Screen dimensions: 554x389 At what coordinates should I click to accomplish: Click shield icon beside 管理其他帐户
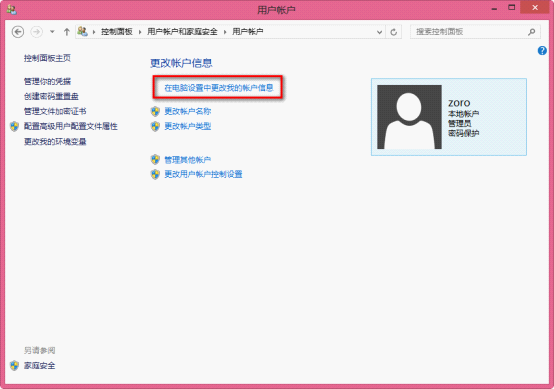155,160
